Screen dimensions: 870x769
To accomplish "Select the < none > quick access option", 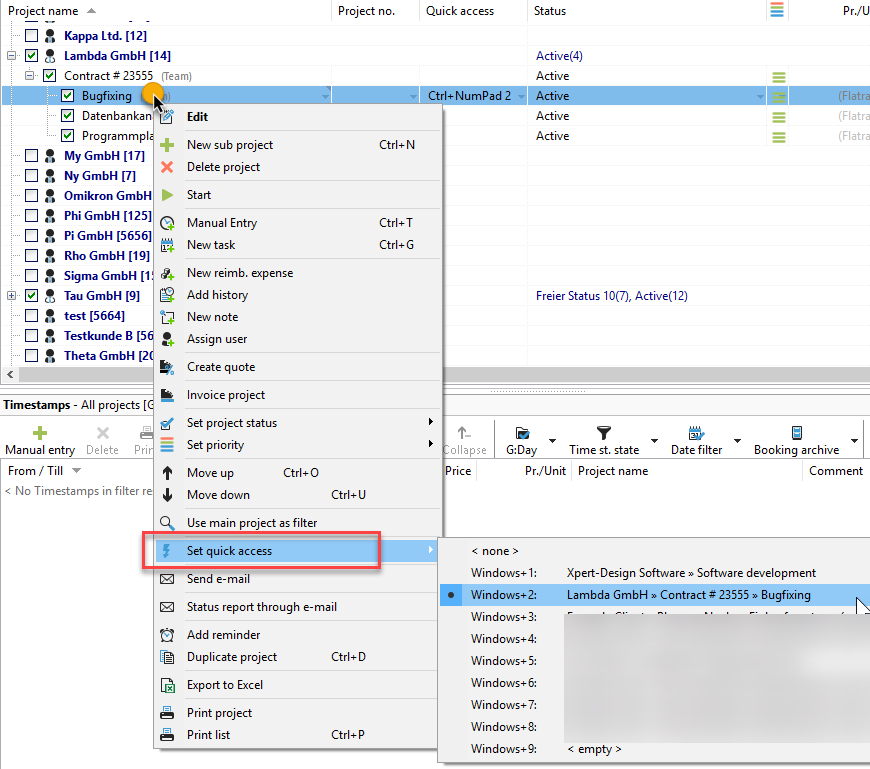I will (x=495, y=551).
